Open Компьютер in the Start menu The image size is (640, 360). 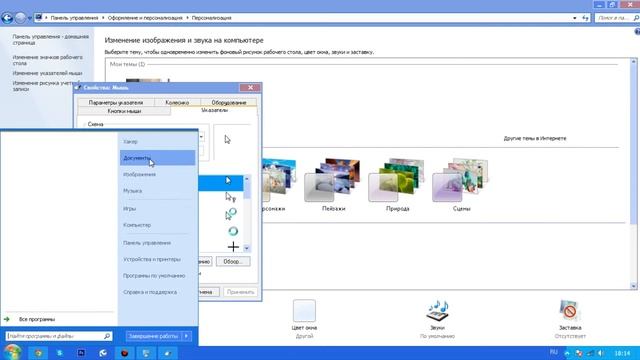(x=137, y=225)
